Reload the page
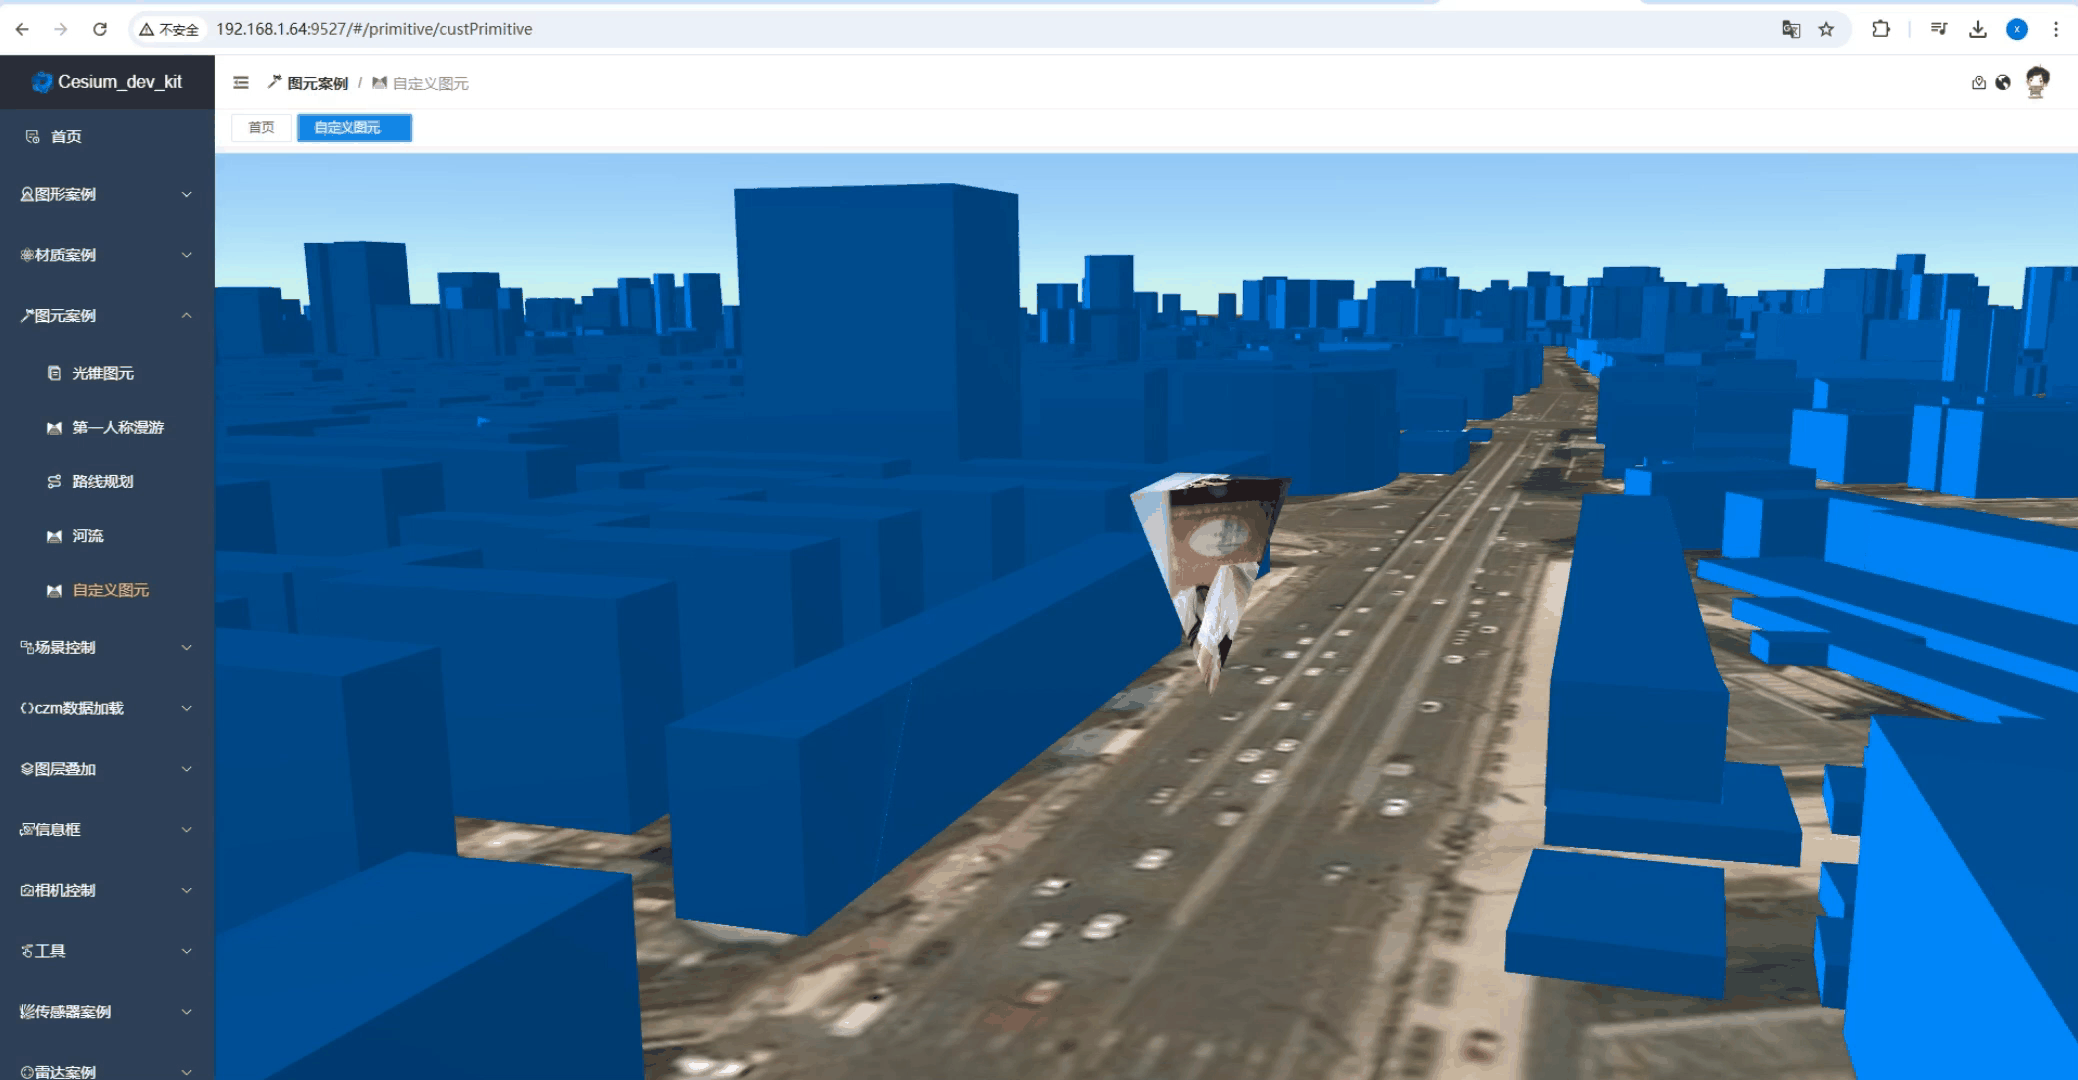Image resolution: width=2078 pixels, height=1080 pixels. [x=100, y=29]
